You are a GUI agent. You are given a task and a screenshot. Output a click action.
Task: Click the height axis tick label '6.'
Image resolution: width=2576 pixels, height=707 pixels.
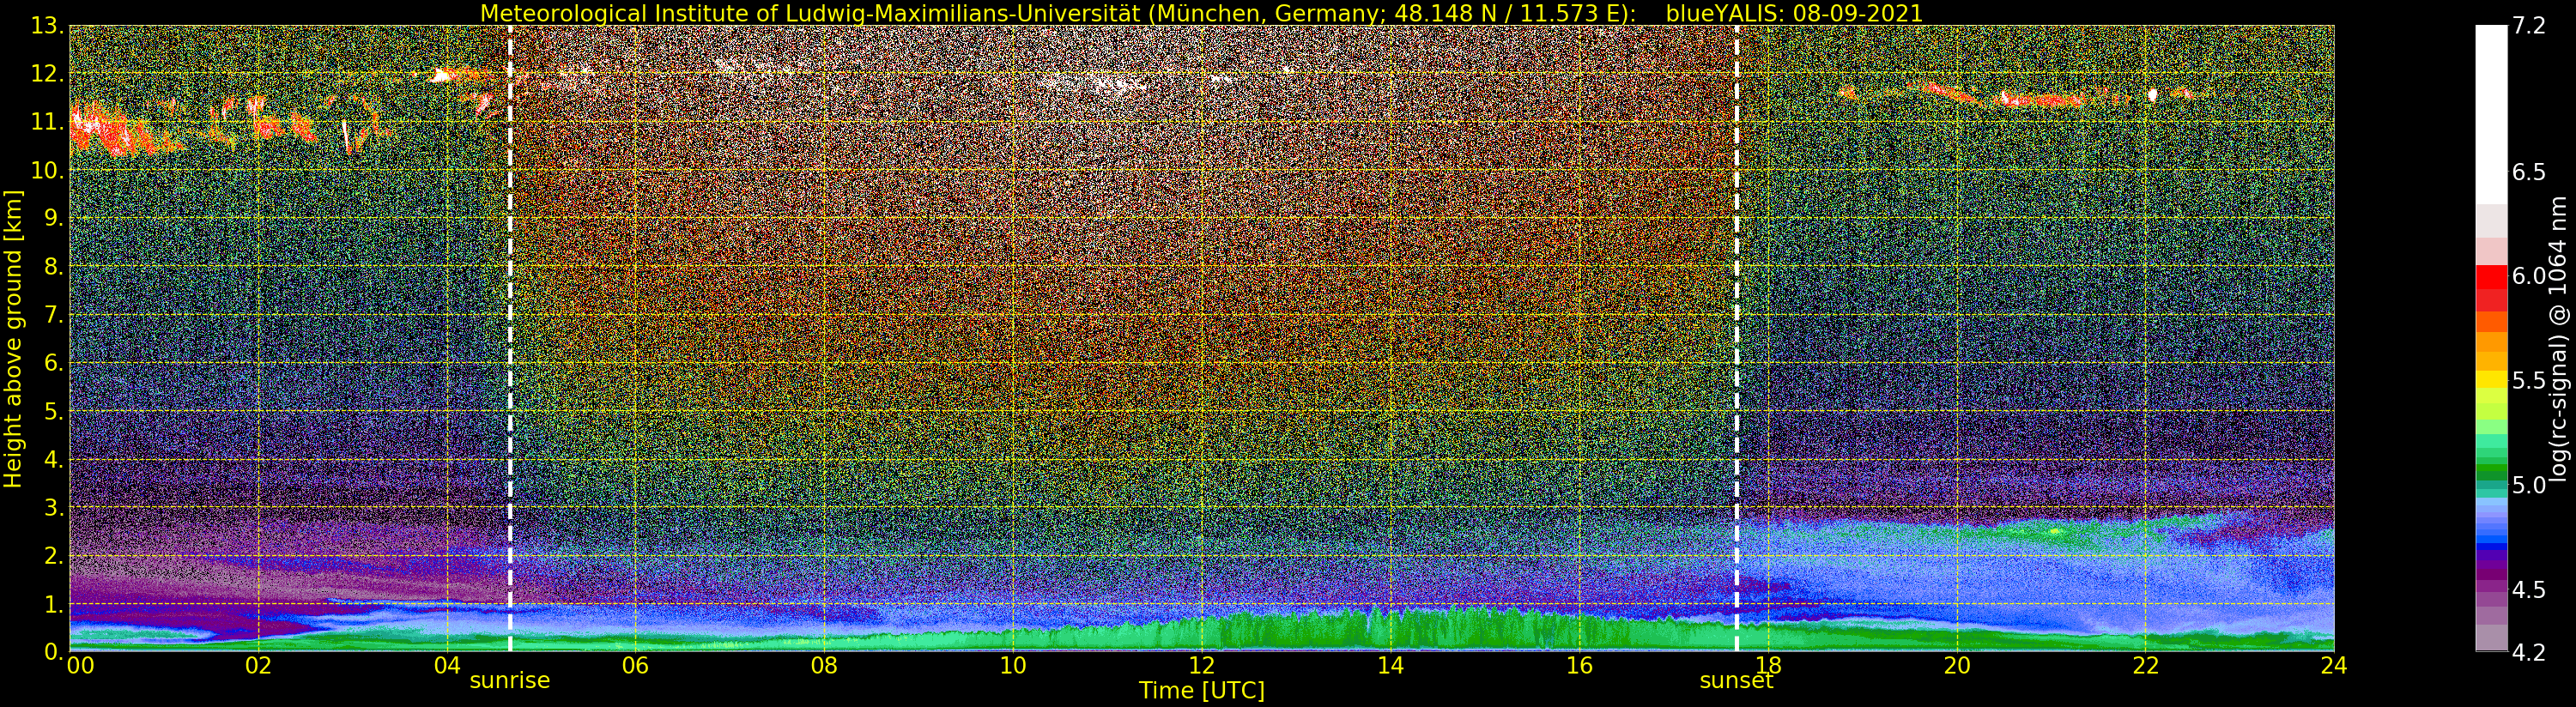click(54, 363)
